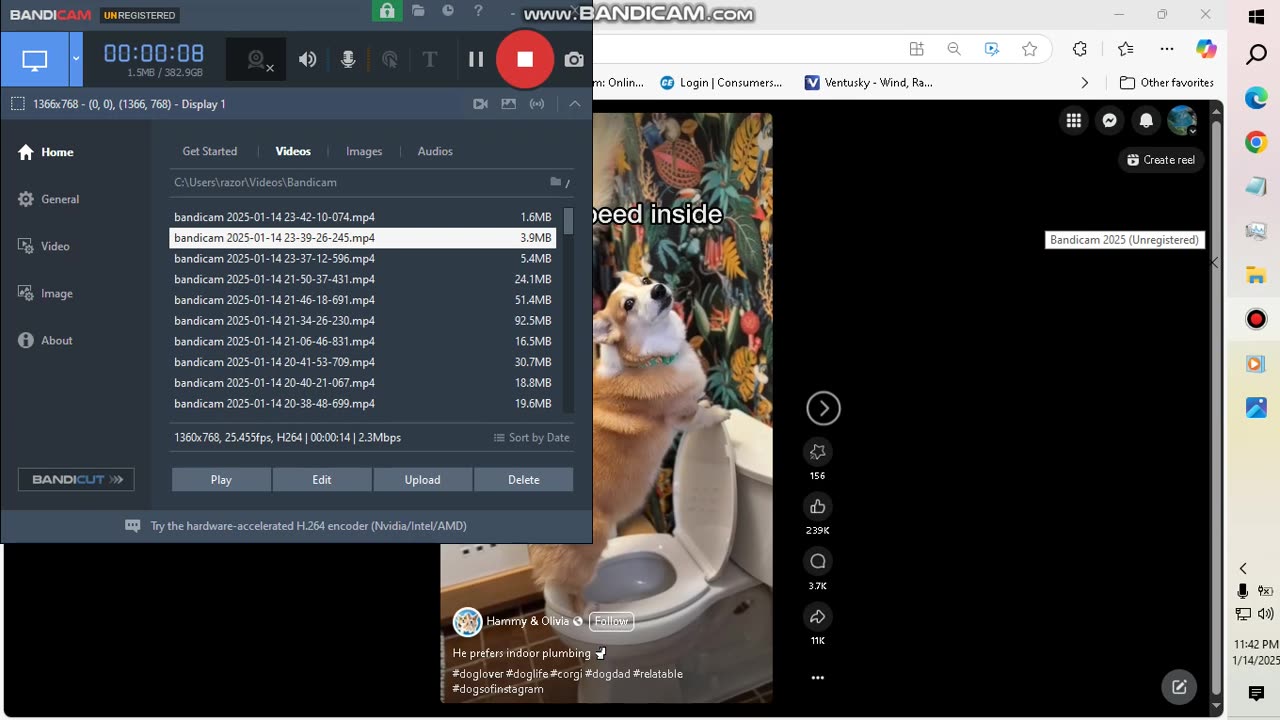This screenshot has height=720, width=1280.
Task: Share the reel with the arrow icon
Action: [818, 616]
